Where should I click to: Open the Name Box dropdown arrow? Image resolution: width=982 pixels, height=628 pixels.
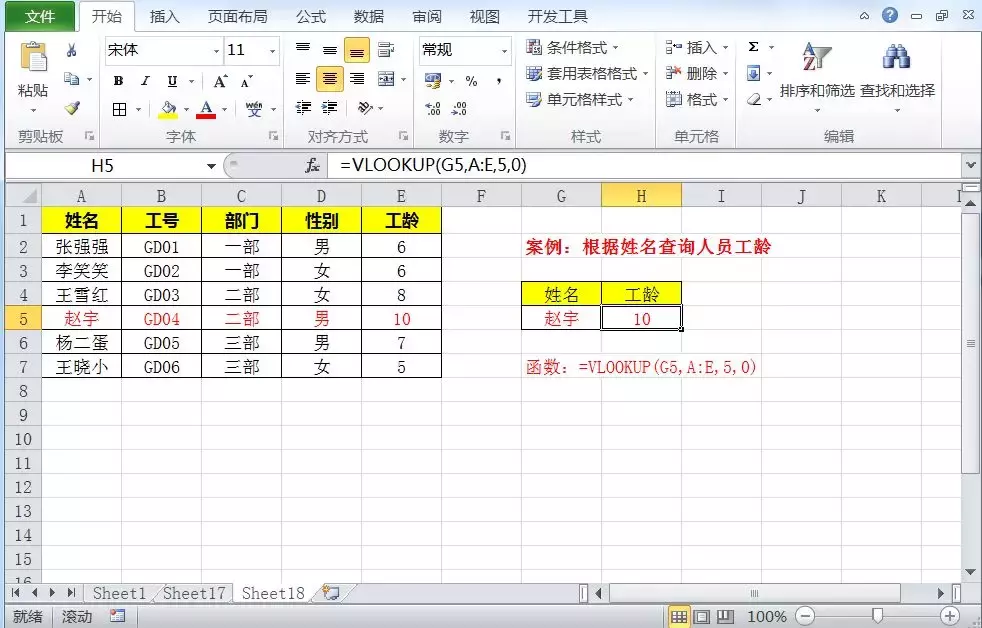(211, 166)
